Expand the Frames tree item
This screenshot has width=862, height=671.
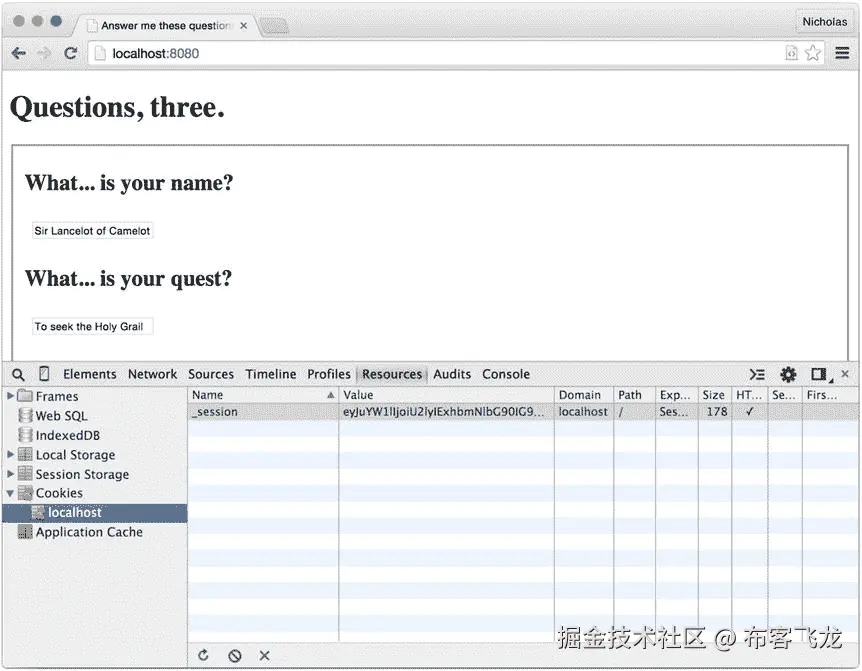(10, 396)
